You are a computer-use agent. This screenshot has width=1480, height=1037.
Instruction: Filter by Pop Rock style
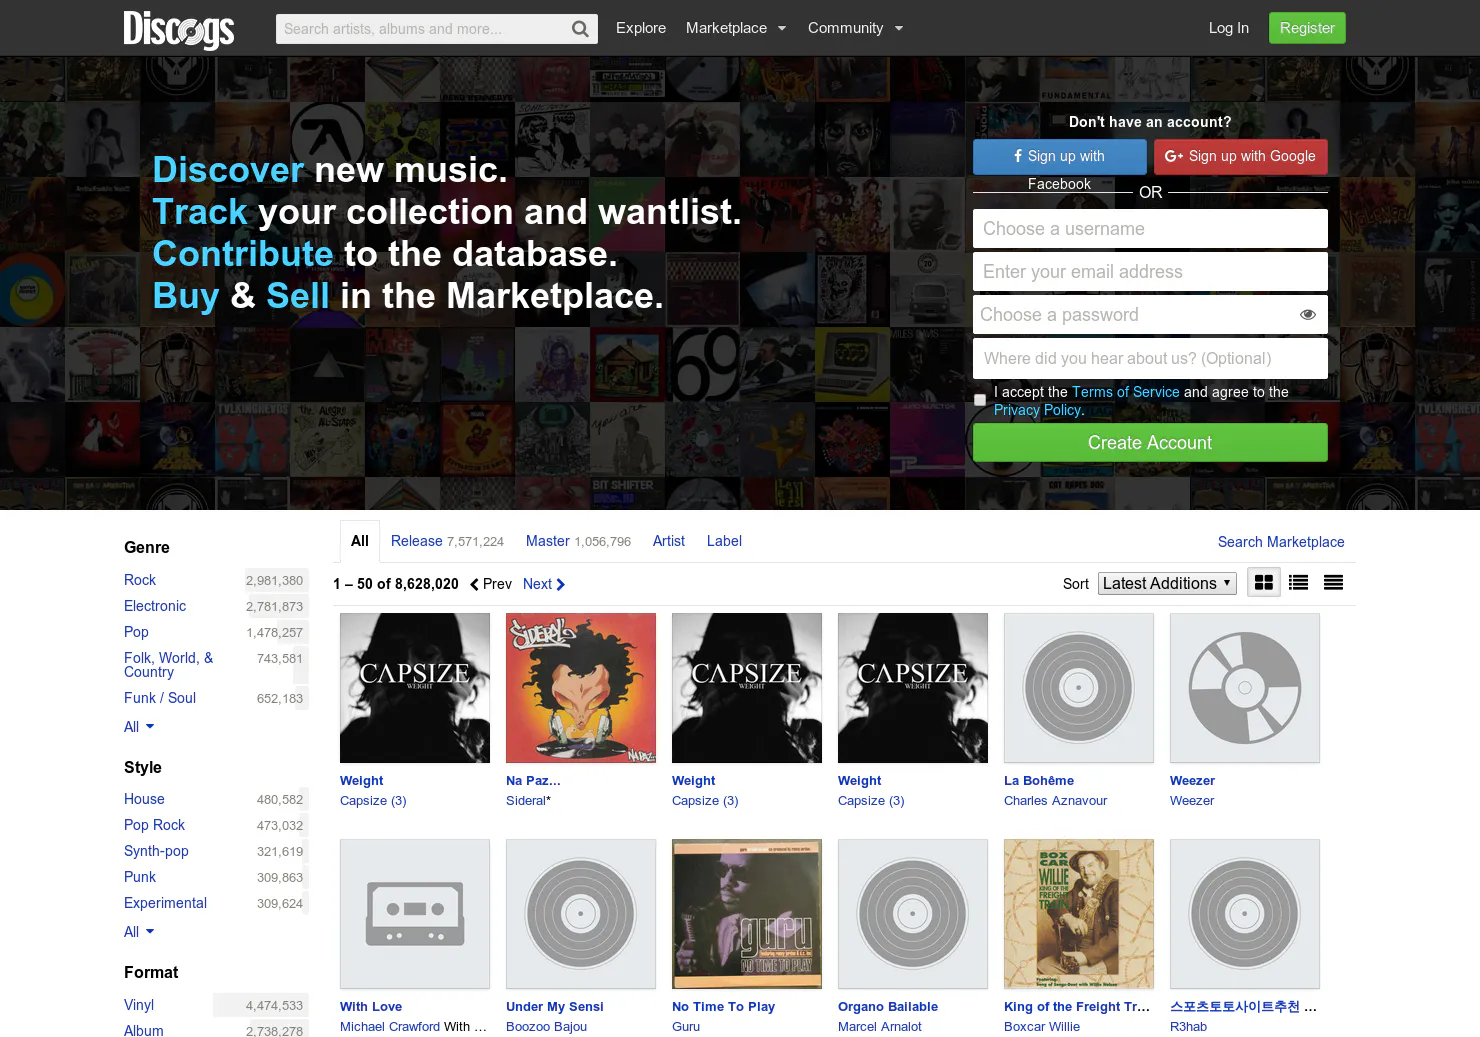click(154, 825)
